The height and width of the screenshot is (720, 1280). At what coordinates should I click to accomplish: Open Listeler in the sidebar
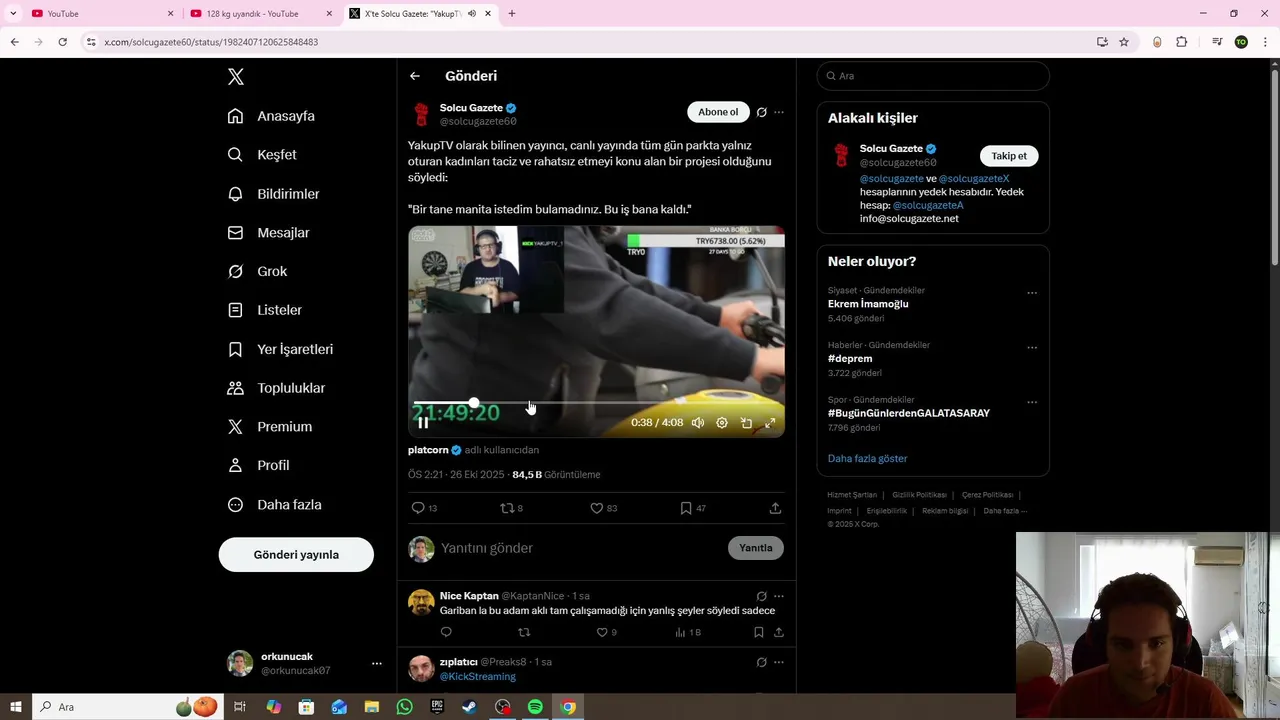pos(264,310)
